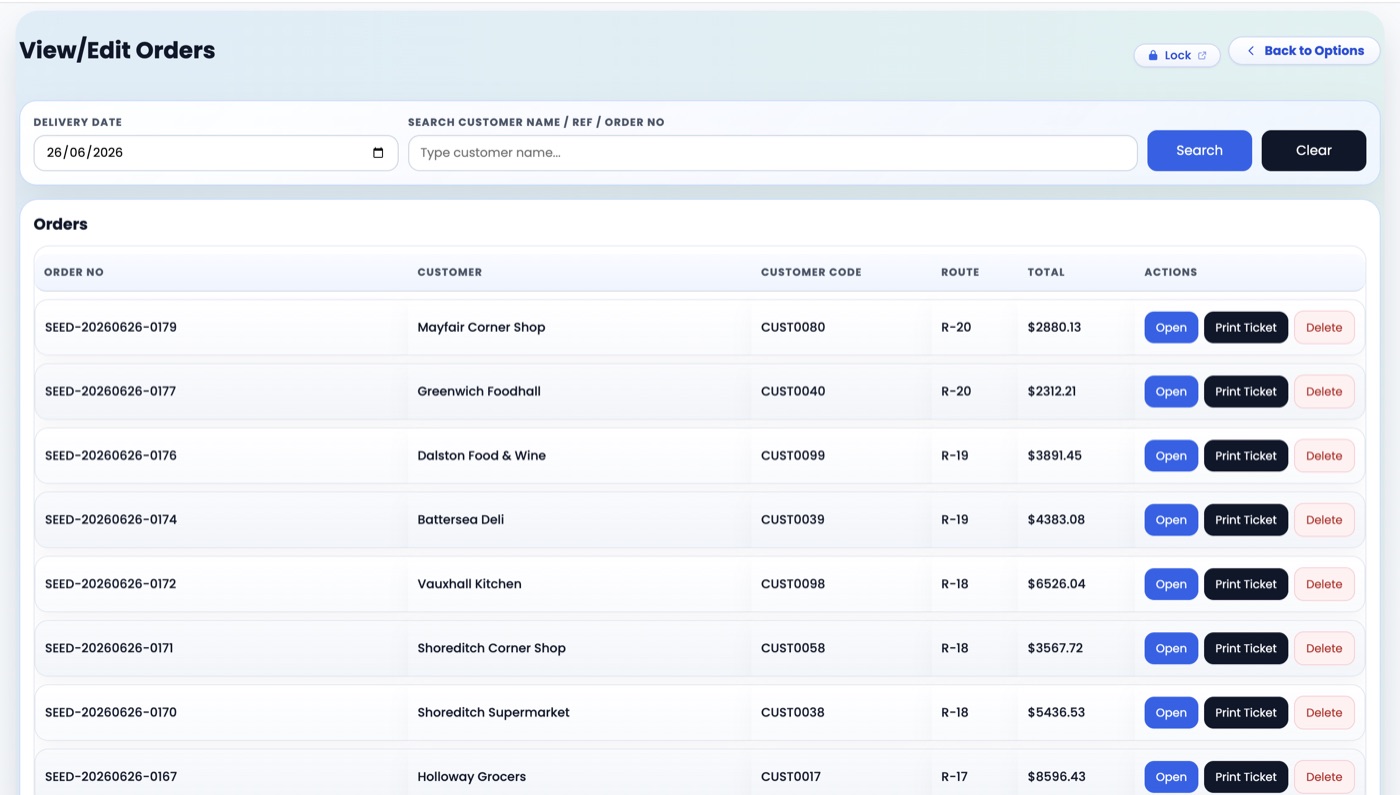Click the ROUTE column header
This screenshot has height=795, width=1400.
click(x=960, y=272)
